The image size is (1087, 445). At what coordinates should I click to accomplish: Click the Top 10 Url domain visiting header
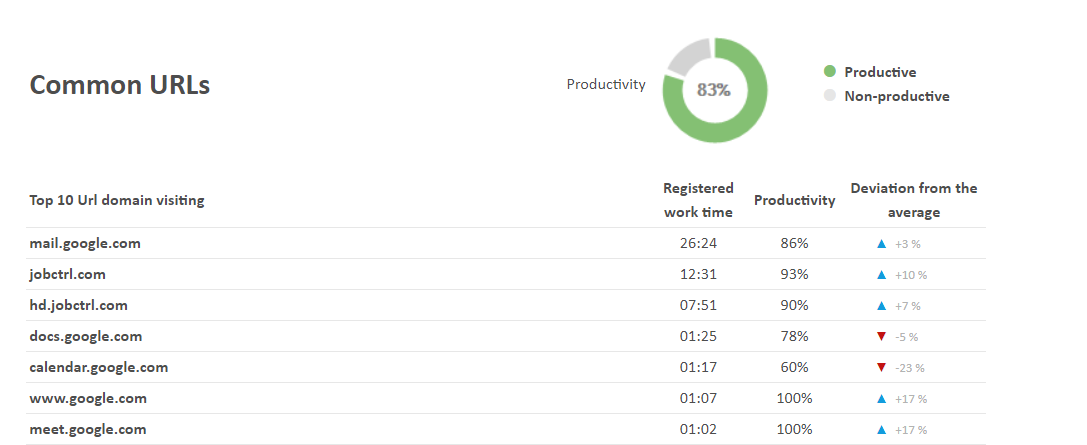116,200
